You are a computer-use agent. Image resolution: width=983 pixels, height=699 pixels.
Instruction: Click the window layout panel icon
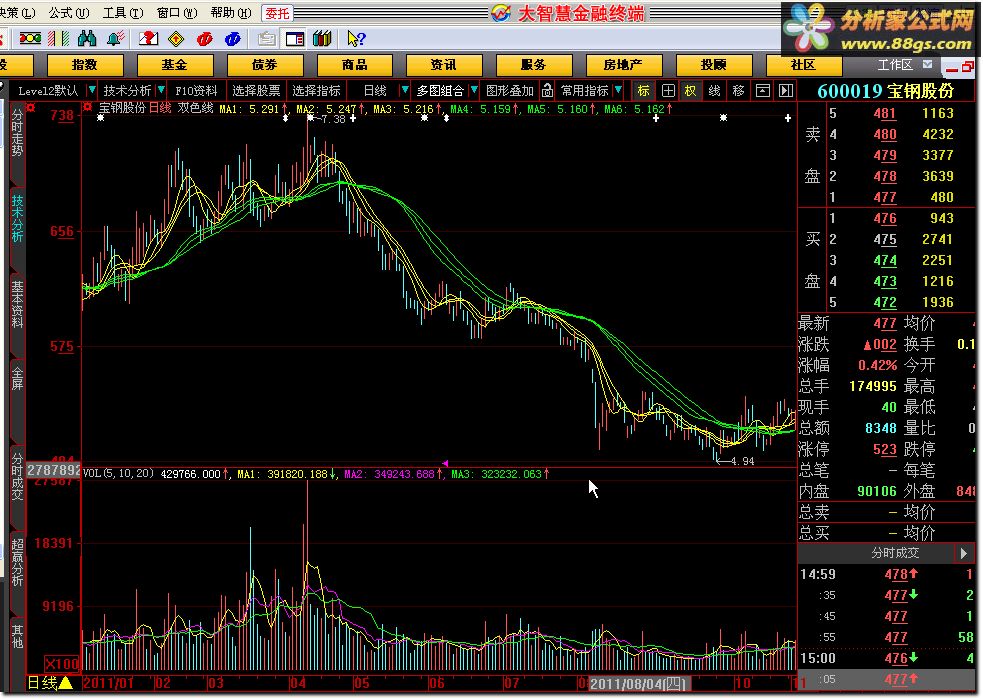(295, 39)
